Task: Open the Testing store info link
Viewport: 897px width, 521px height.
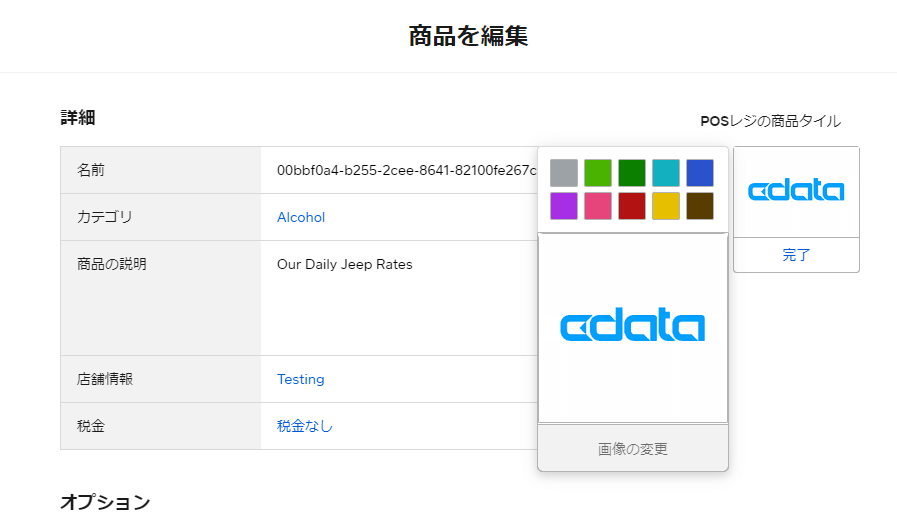Action: [301, 379]
